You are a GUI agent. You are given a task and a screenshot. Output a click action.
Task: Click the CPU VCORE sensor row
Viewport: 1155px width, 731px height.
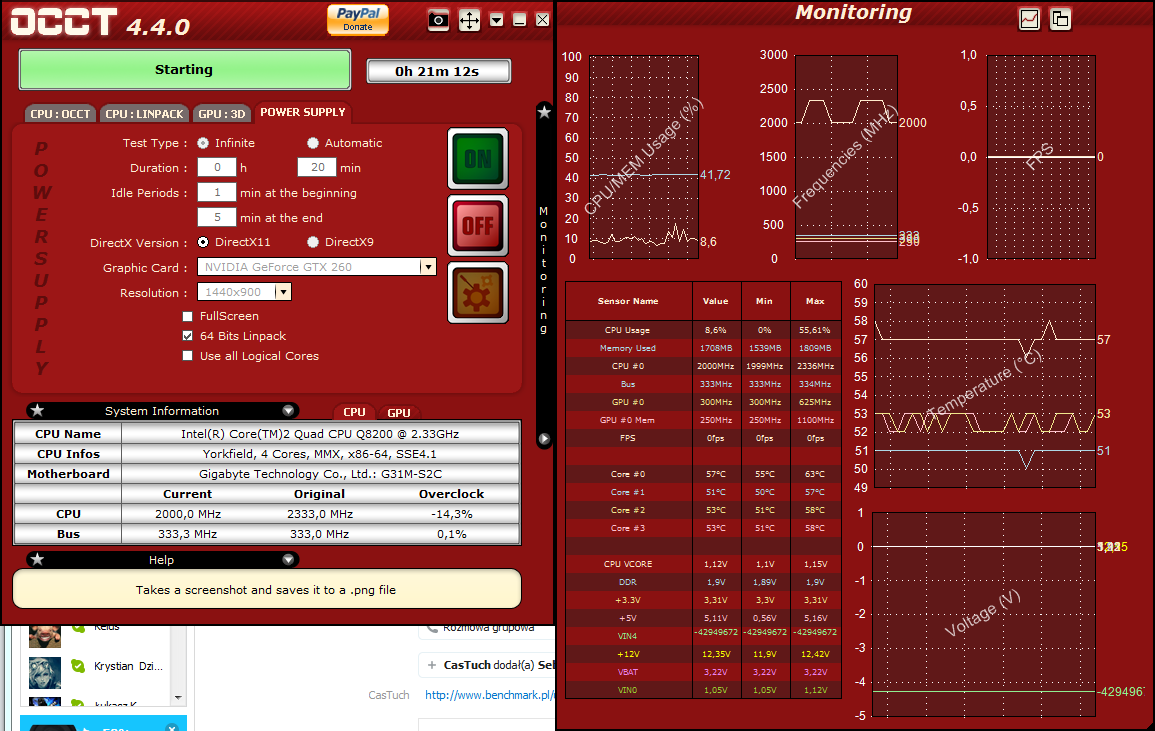pos(703,564)
